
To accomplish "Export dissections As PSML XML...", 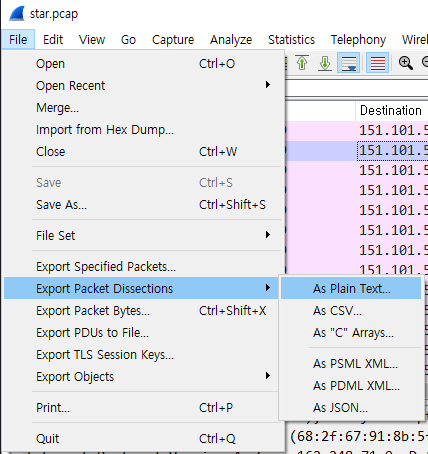I will point(351,364).
